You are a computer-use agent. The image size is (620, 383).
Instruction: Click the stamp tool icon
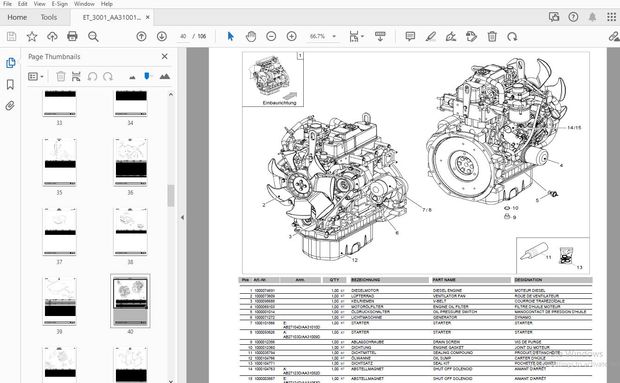[x=471, y=37]
